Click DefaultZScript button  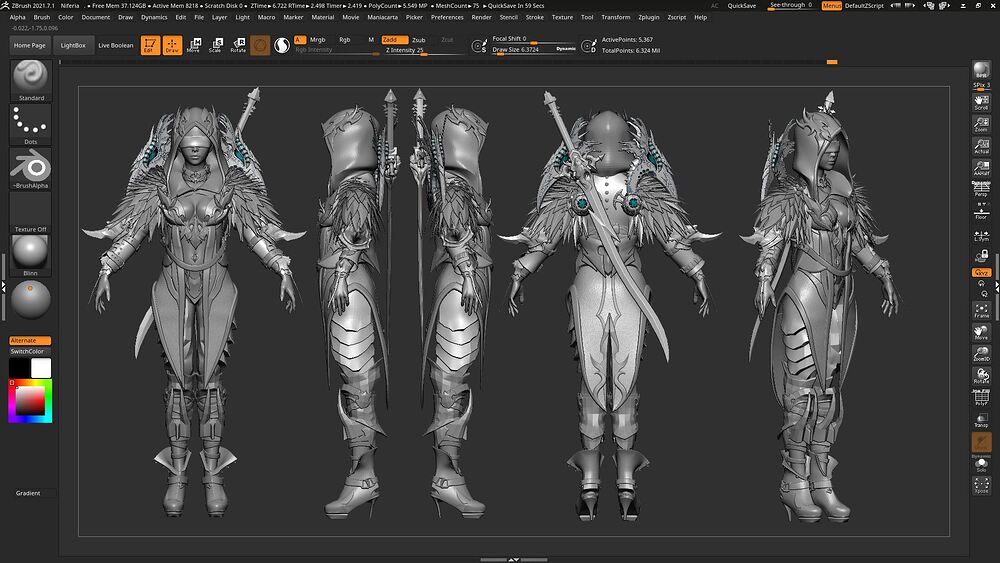click(x=864, y=6)
